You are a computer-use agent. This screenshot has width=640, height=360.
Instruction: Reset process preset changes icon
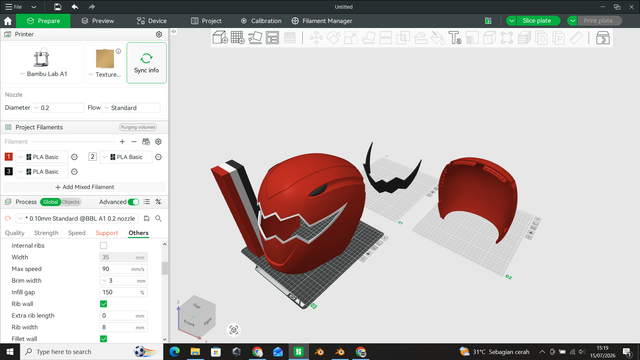8,218
